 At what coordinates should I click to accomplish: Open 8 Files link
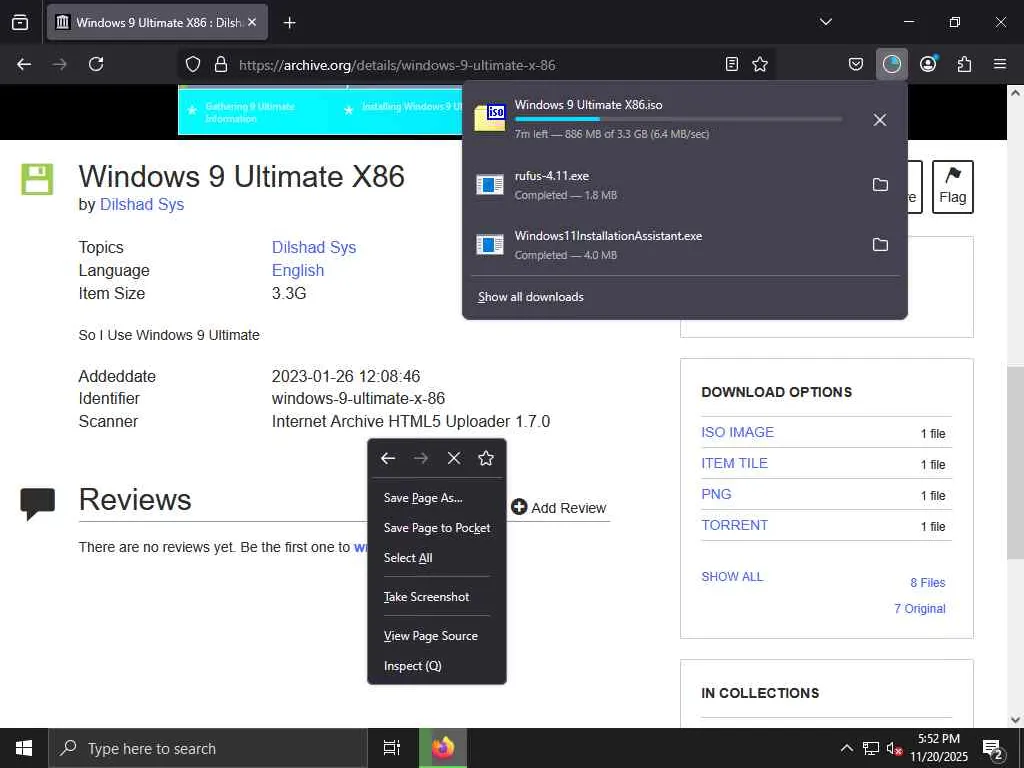(x=927, y=583)
